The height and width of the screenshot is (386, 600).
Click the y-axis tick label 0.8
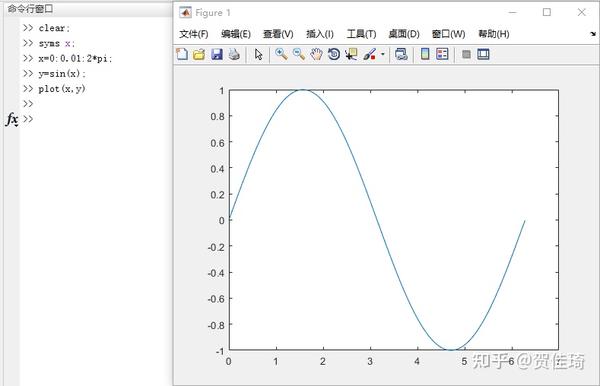(217, 116)
